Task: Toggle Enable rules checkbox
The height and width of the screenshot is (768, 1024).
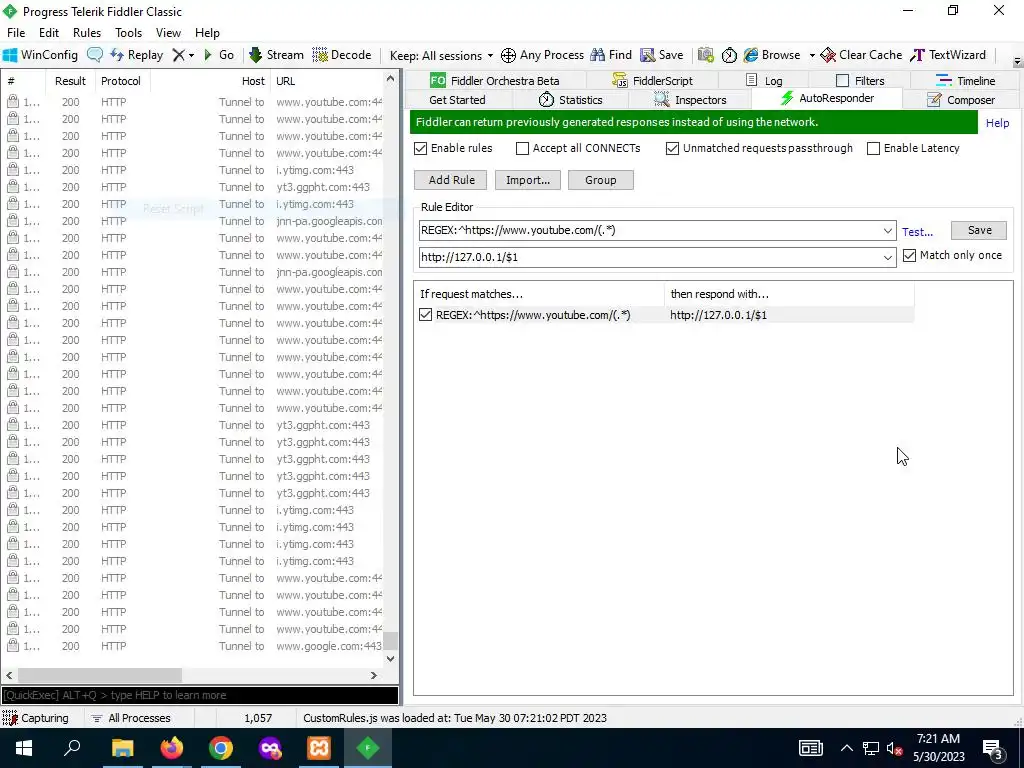Action: click(421, 148)
